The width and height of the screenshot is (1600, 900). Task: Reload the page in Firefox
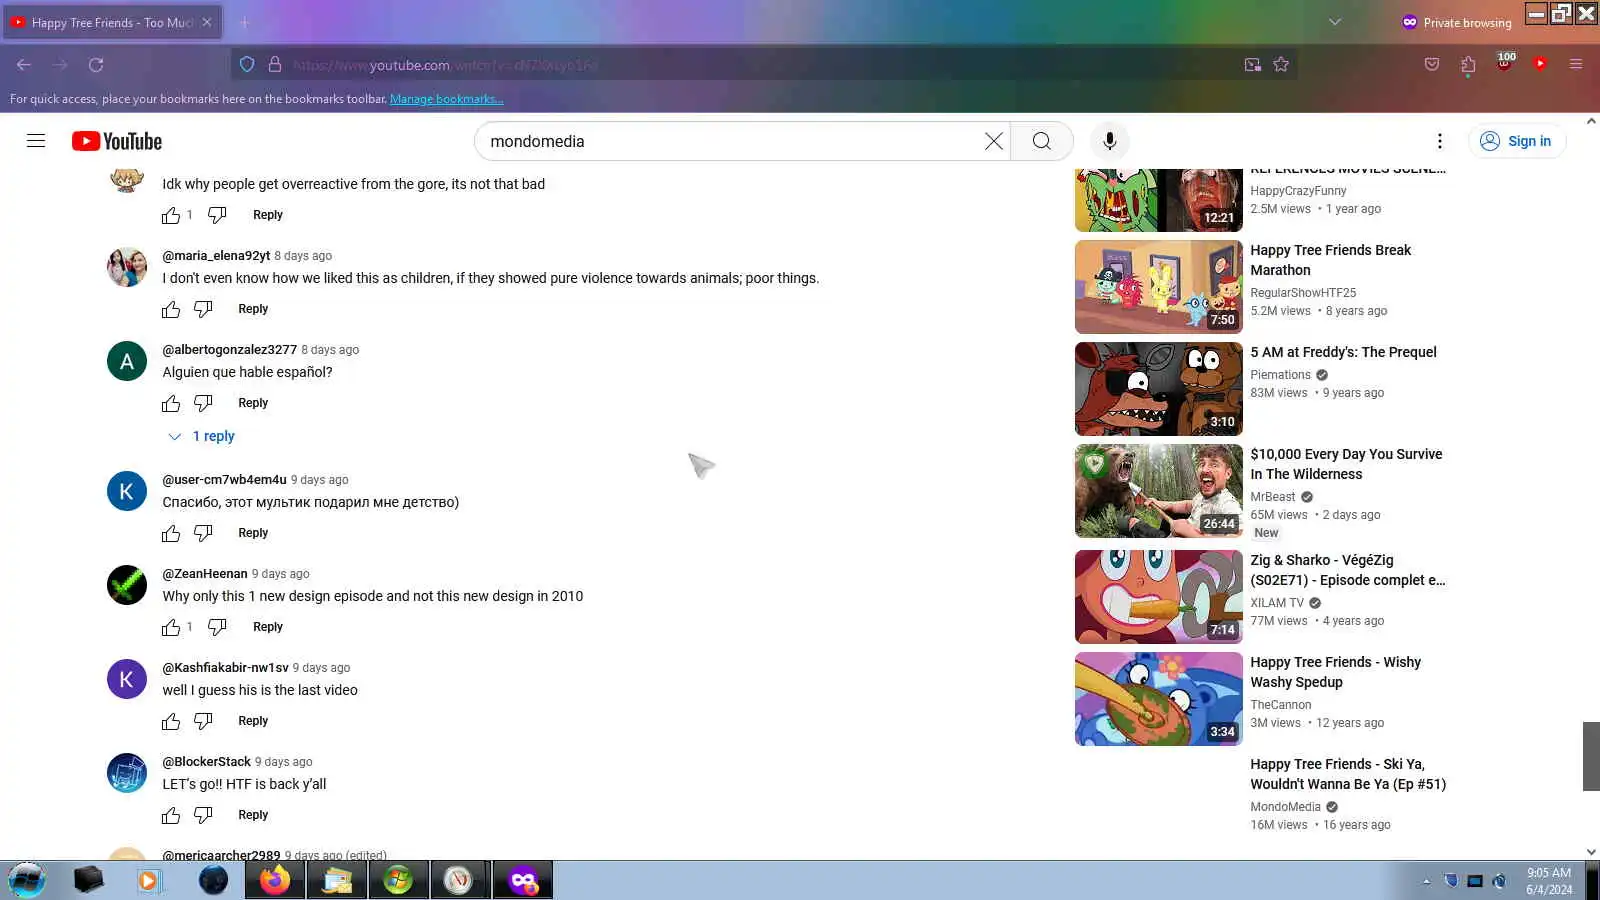(96, 65)
